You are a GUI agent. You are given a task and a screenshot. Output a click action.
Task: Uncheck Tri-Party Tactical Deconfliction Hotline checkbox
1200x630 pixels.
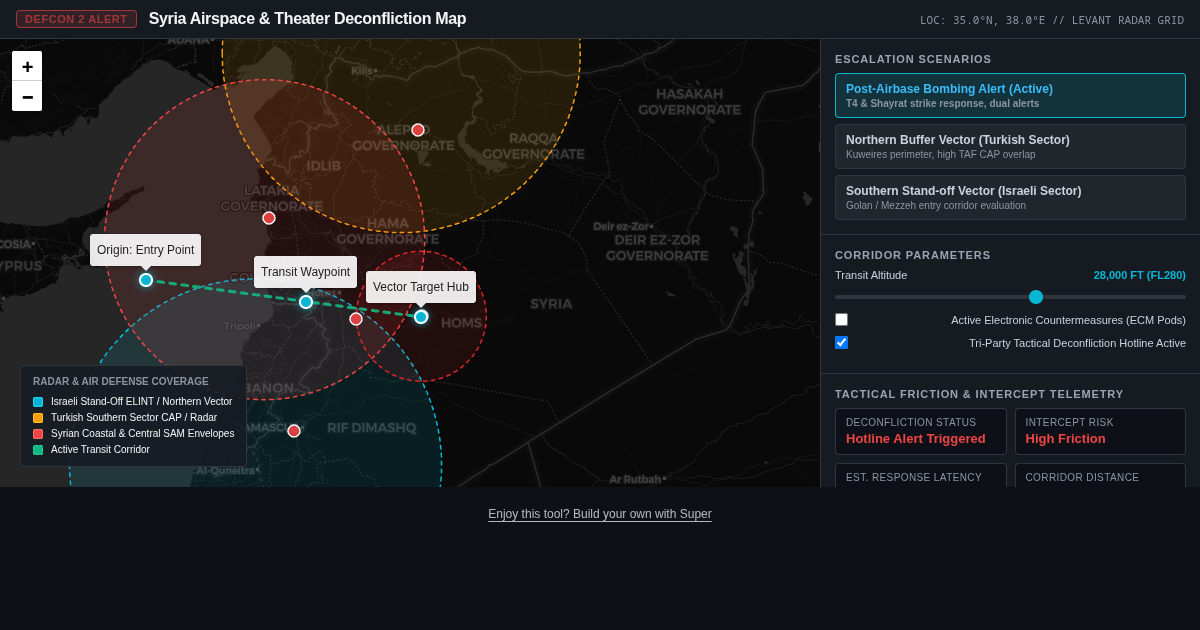(x=841, y=343)
